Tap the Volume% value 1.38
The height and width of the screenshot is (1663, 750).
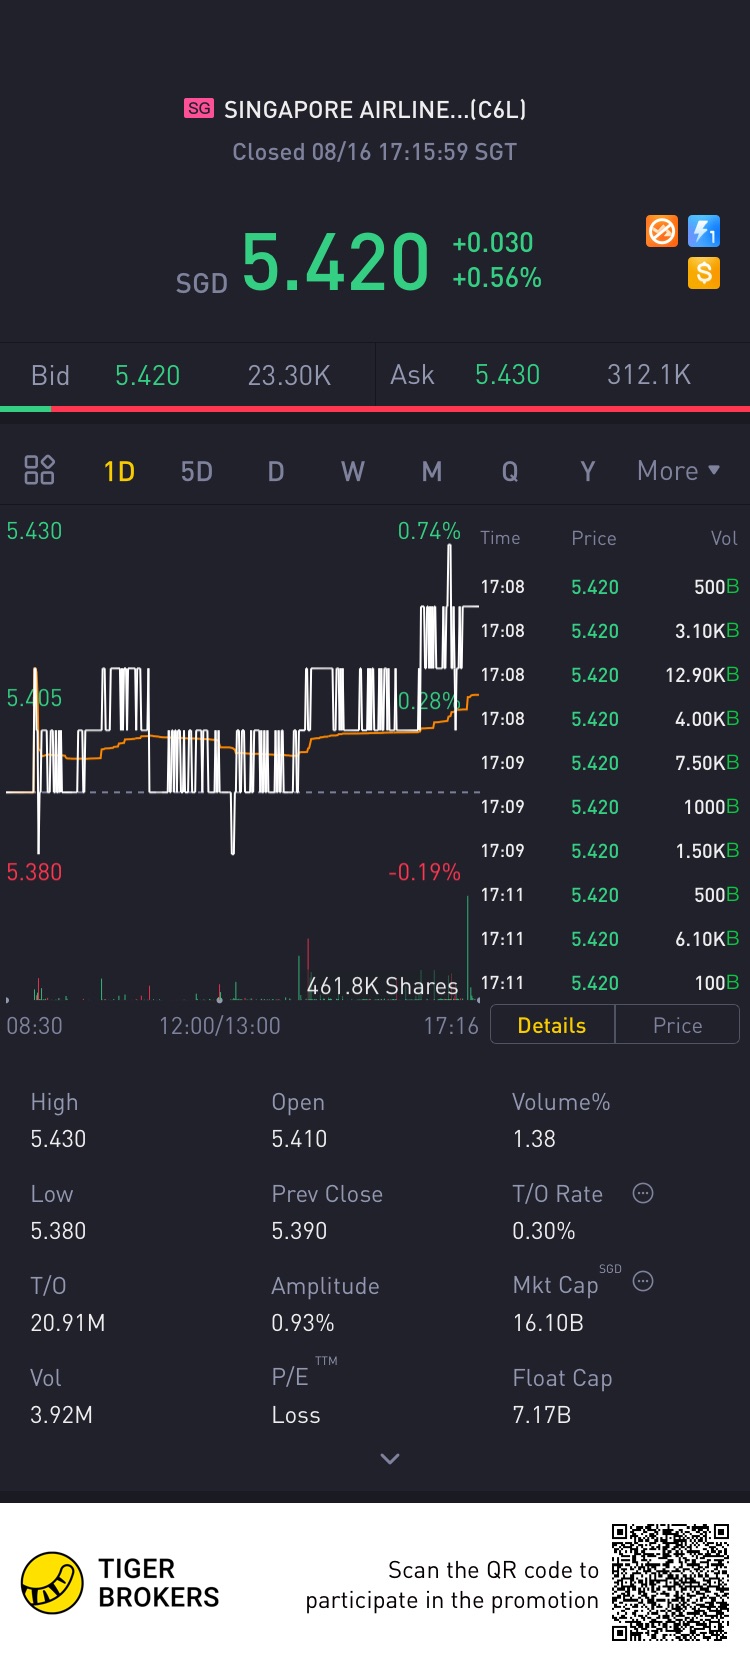534,1139
